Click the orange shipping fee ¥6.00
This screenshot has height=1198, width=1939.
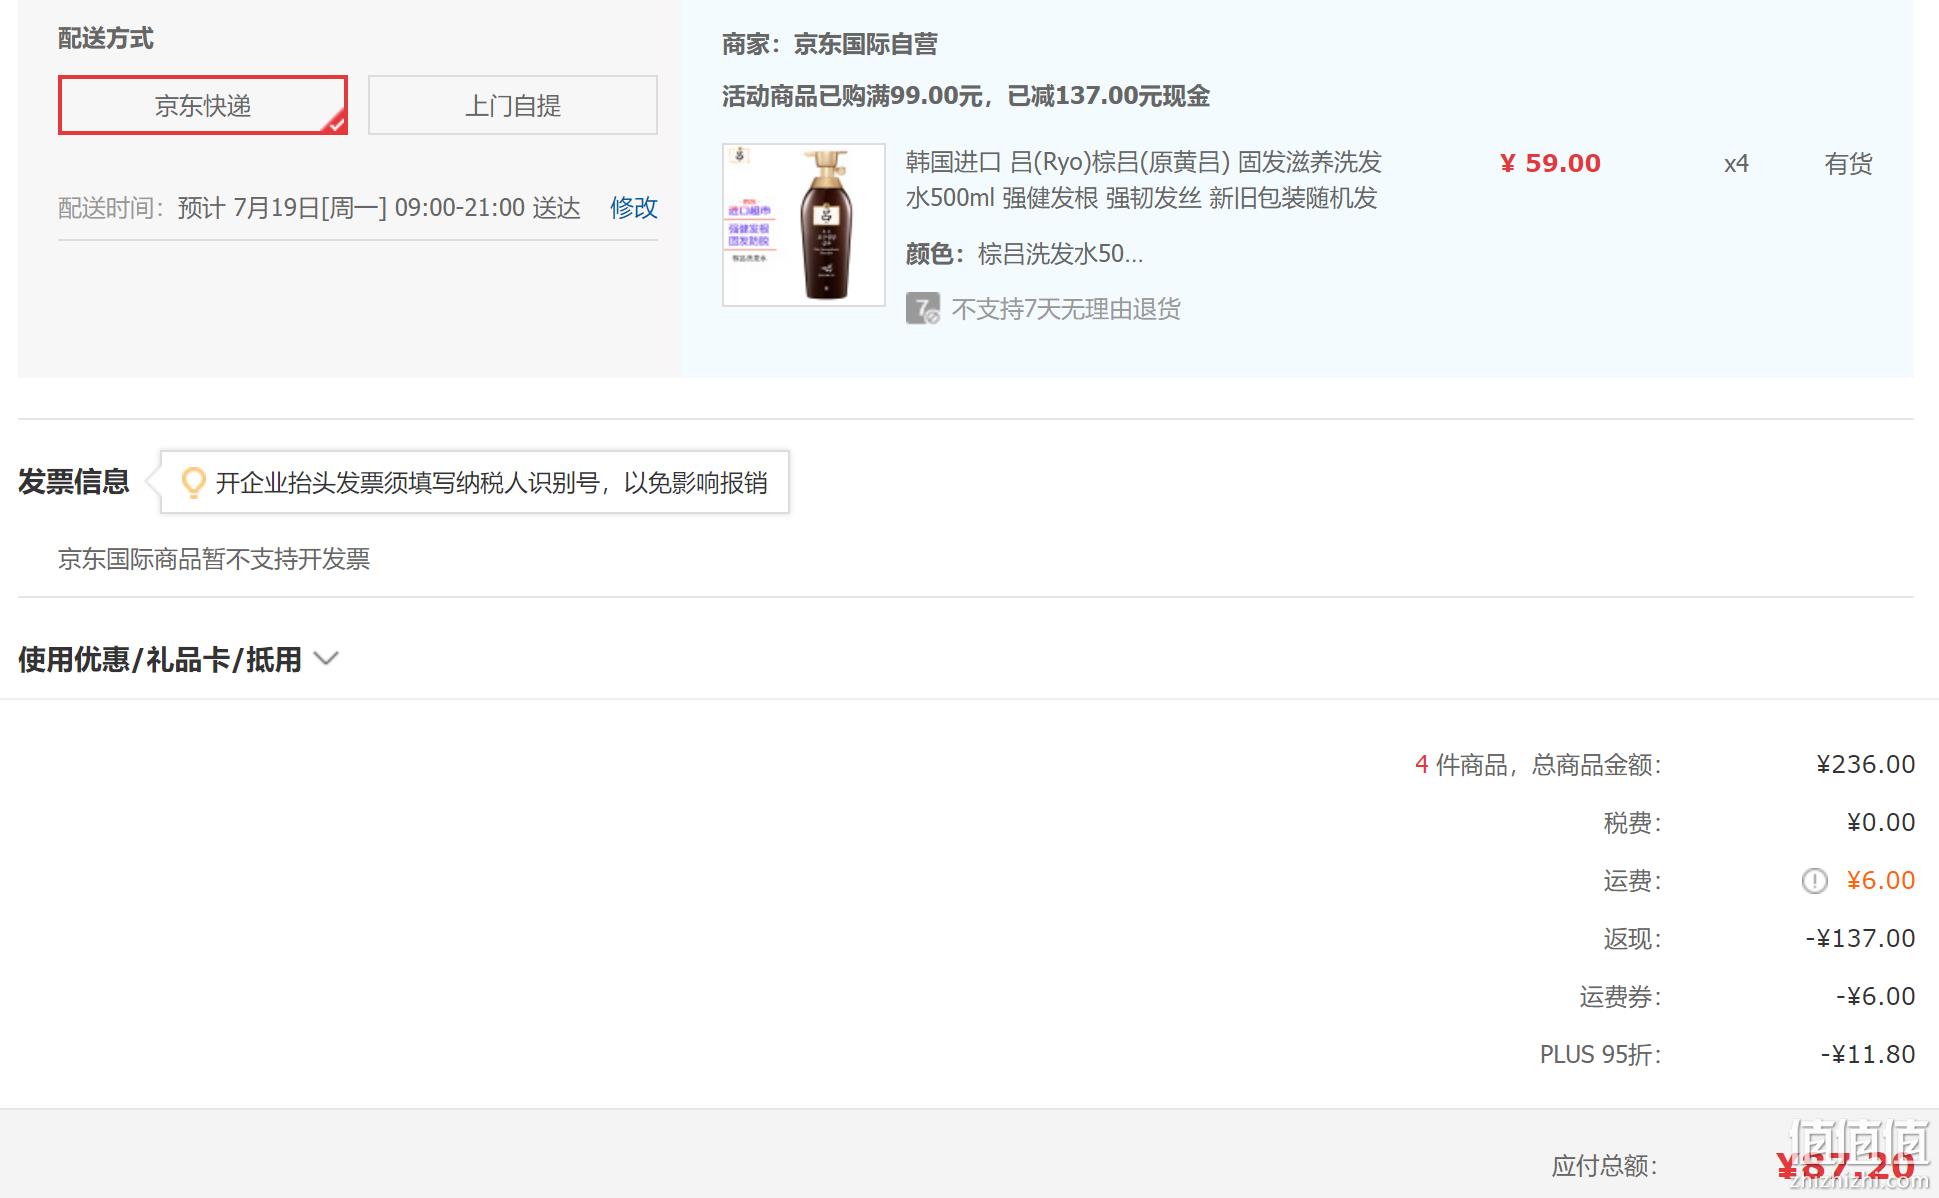(1881, 881)
